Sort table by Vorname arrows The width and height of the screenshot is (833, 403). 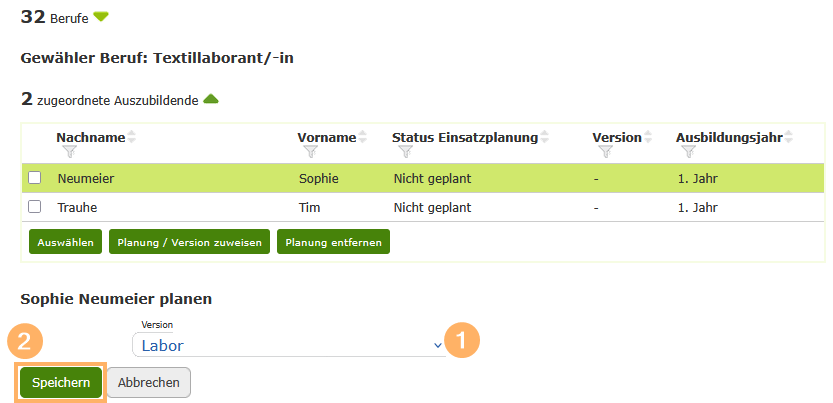point(363,137)
